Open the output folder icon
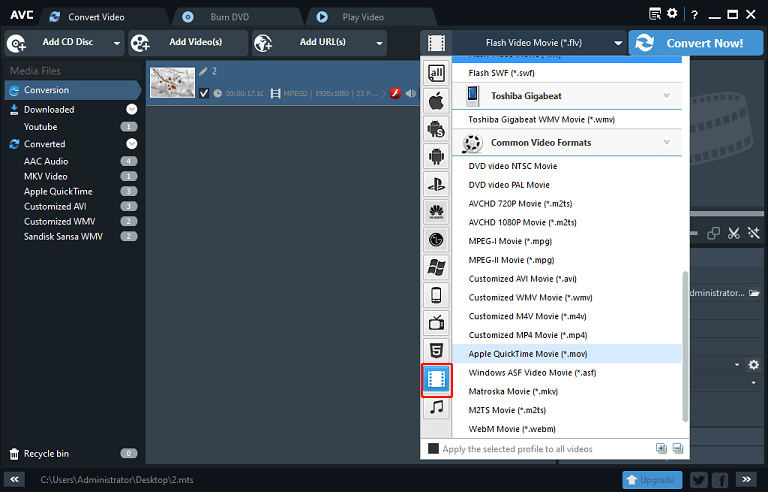This screenshot has height=492, width=768. 754,293
